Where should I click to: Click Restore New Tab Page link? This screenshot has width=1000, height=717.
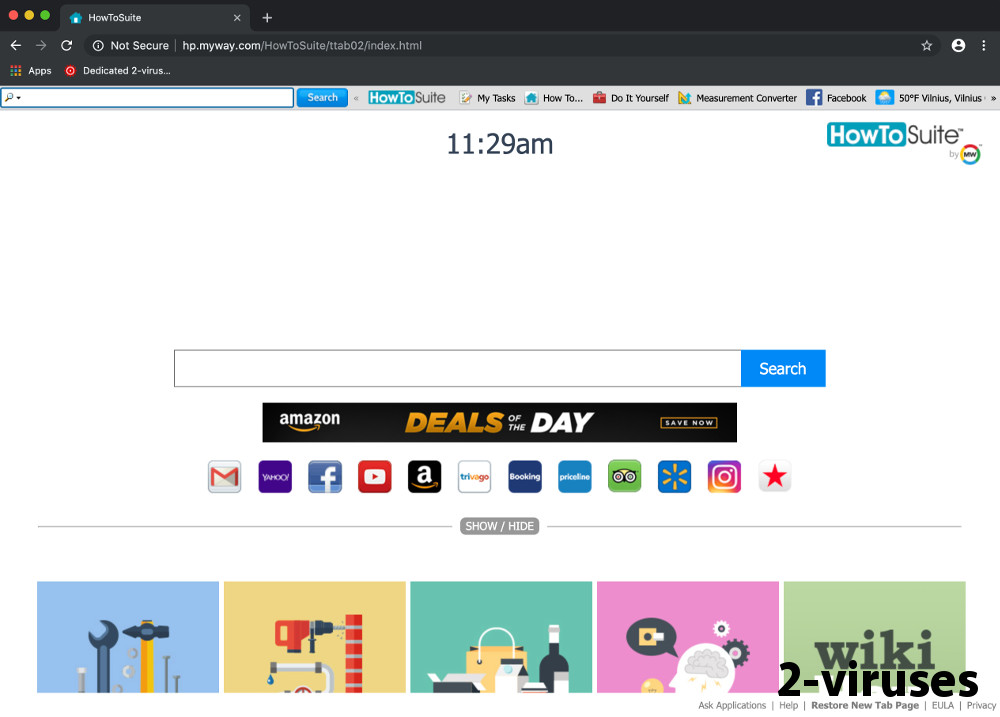864,705
